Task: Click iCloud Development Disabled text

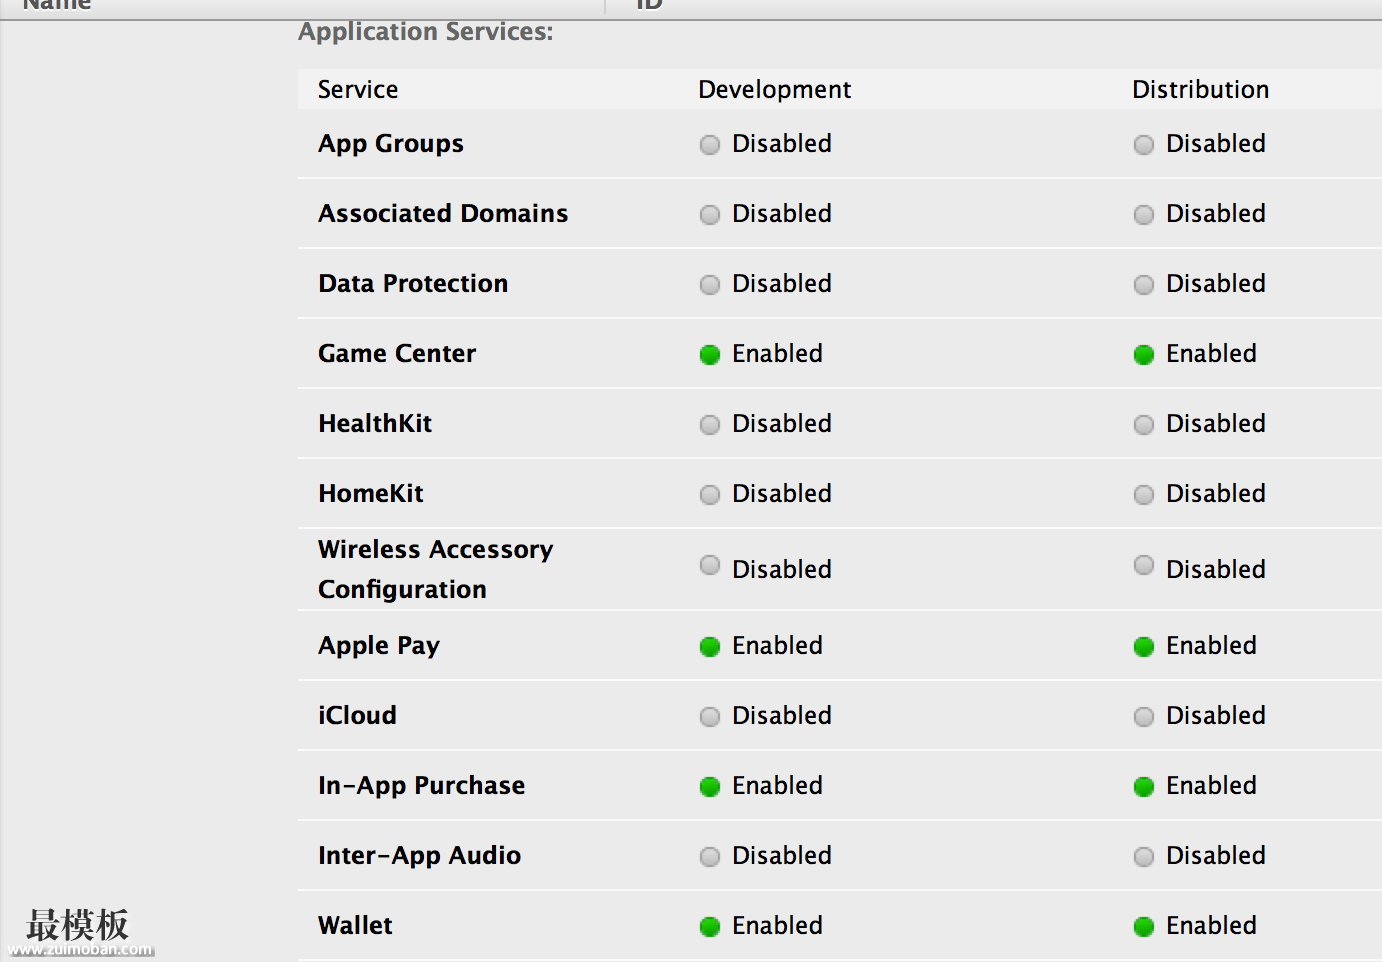Action: [782, 715]
